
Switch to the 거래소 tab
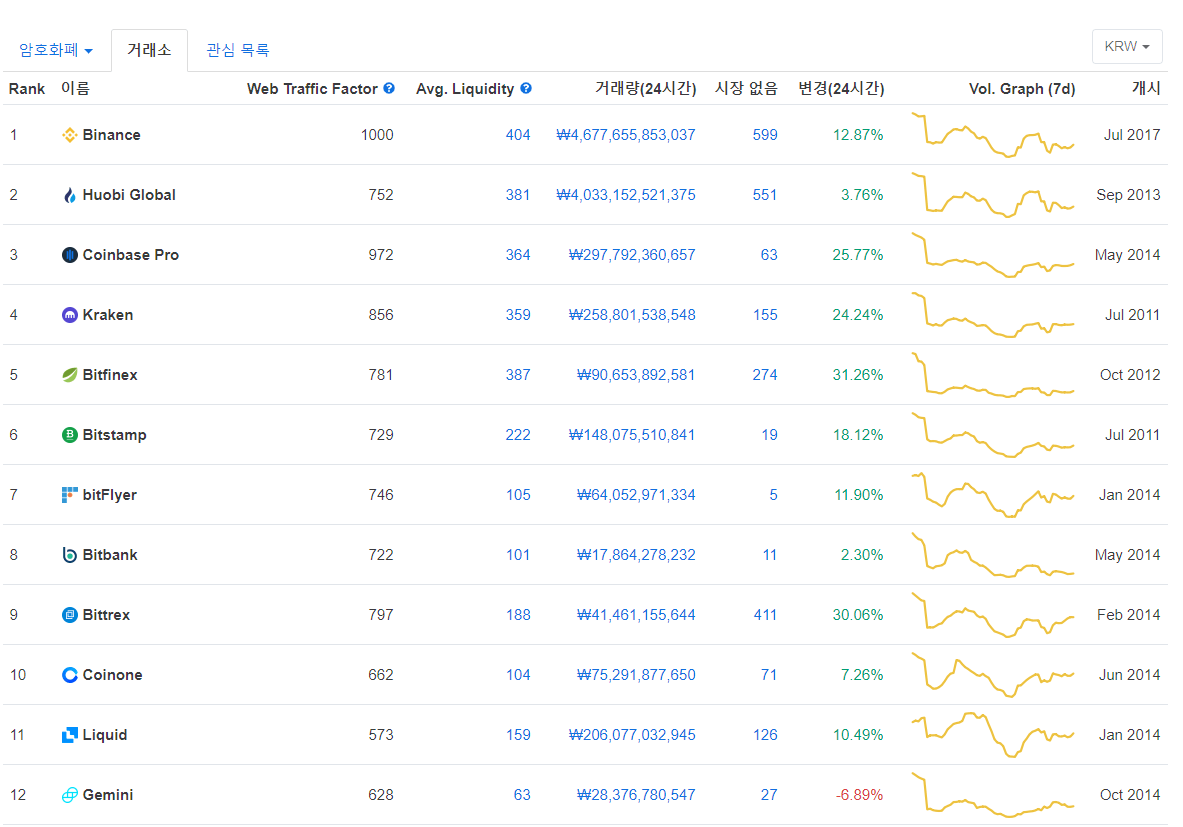[x=149, y=50]
